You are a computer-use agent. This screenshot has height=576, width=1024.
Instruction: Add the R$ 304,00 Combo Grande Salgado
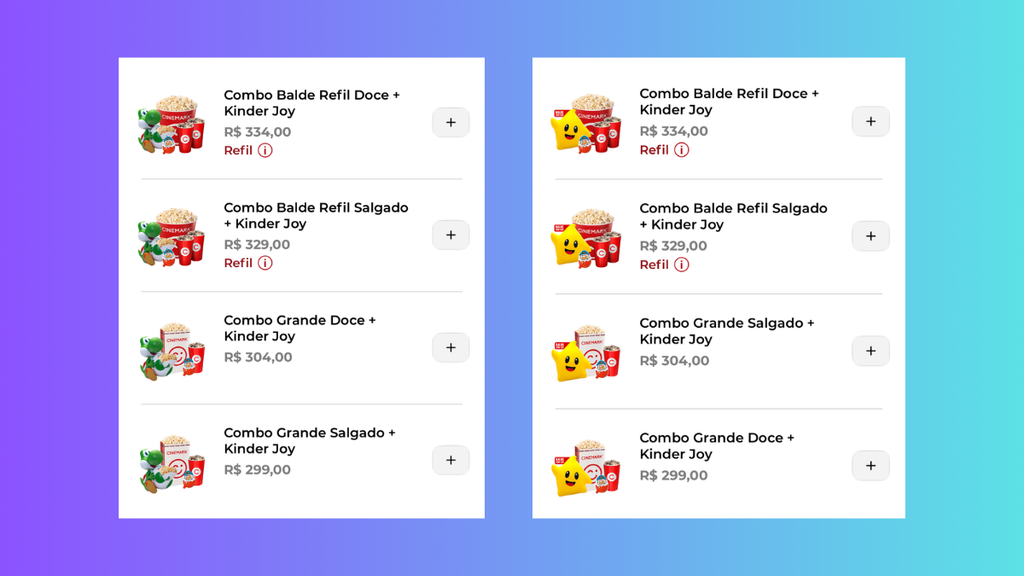click(870, 351)
